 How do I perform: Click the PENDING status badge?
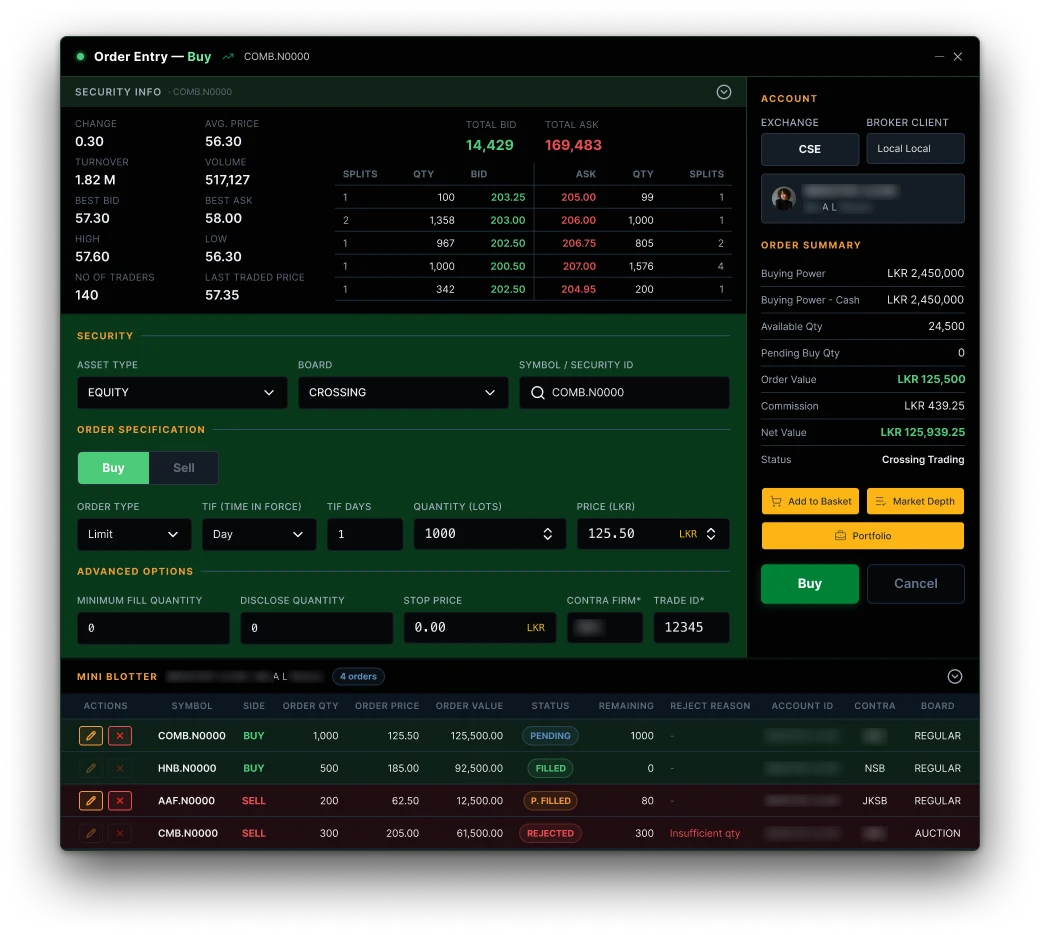click(550, 735)
